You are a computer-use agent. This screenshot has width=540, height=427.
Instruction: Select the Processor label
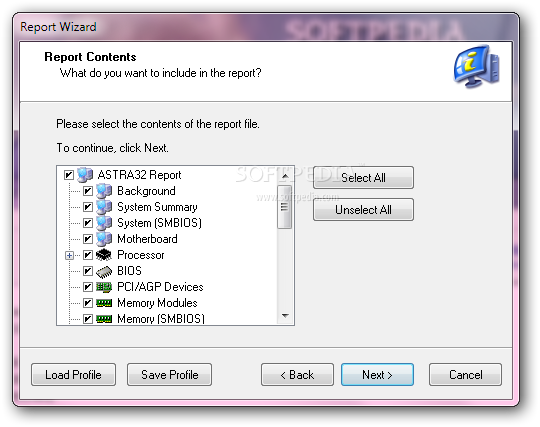(141, 255)
